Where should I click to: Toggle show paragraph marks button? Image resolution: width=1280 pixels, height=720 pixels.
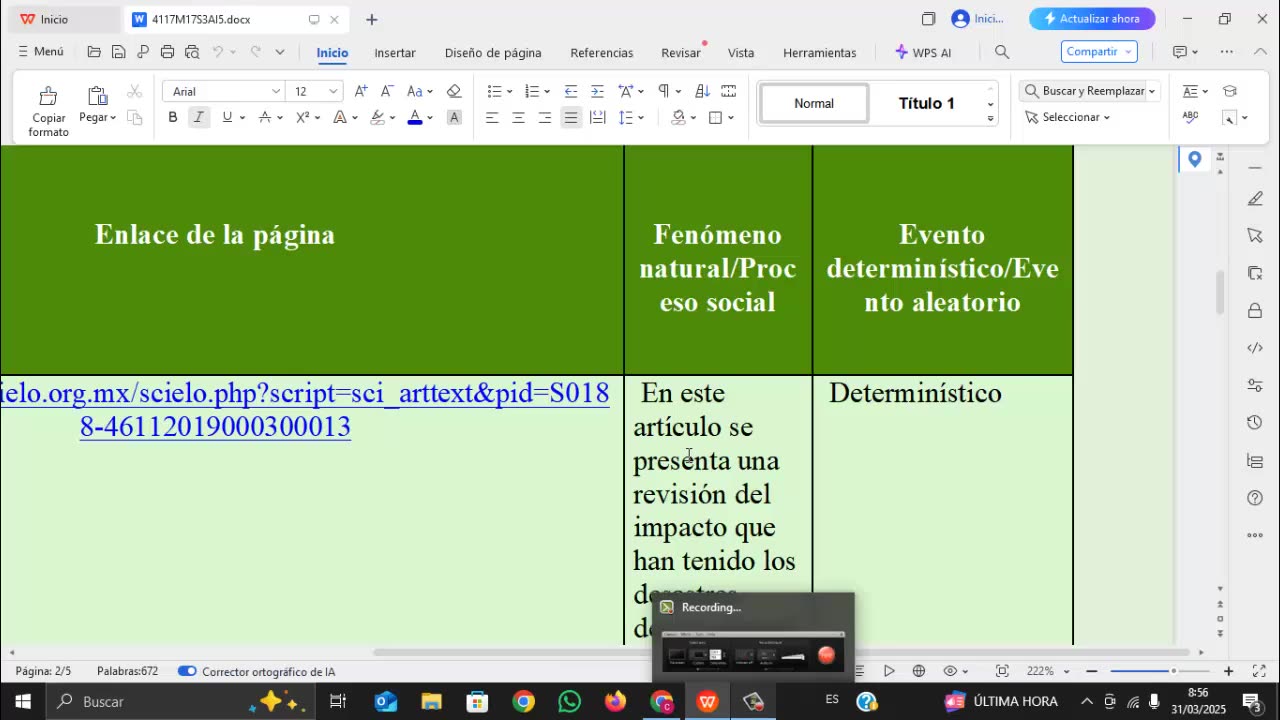pyautogui.click(x=663, y=91)
